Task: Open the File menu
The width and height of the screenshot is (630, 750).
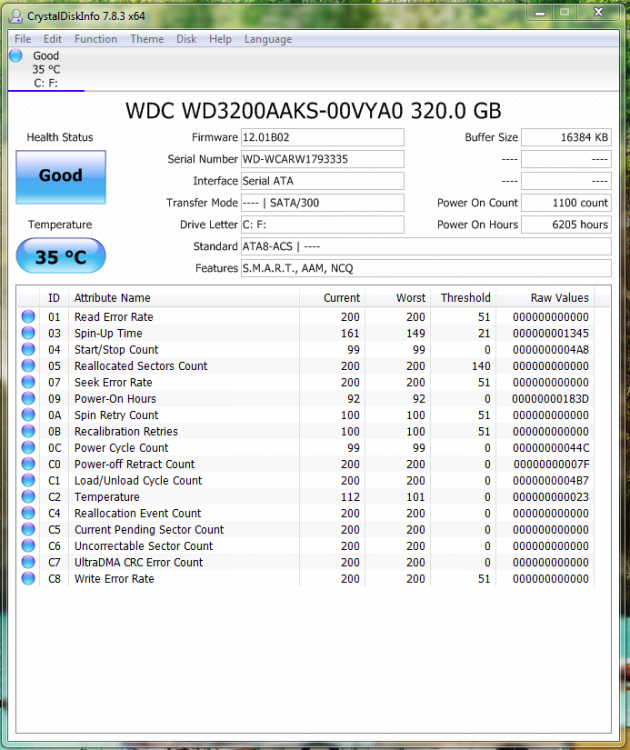Action: click(x=22, y=39)
